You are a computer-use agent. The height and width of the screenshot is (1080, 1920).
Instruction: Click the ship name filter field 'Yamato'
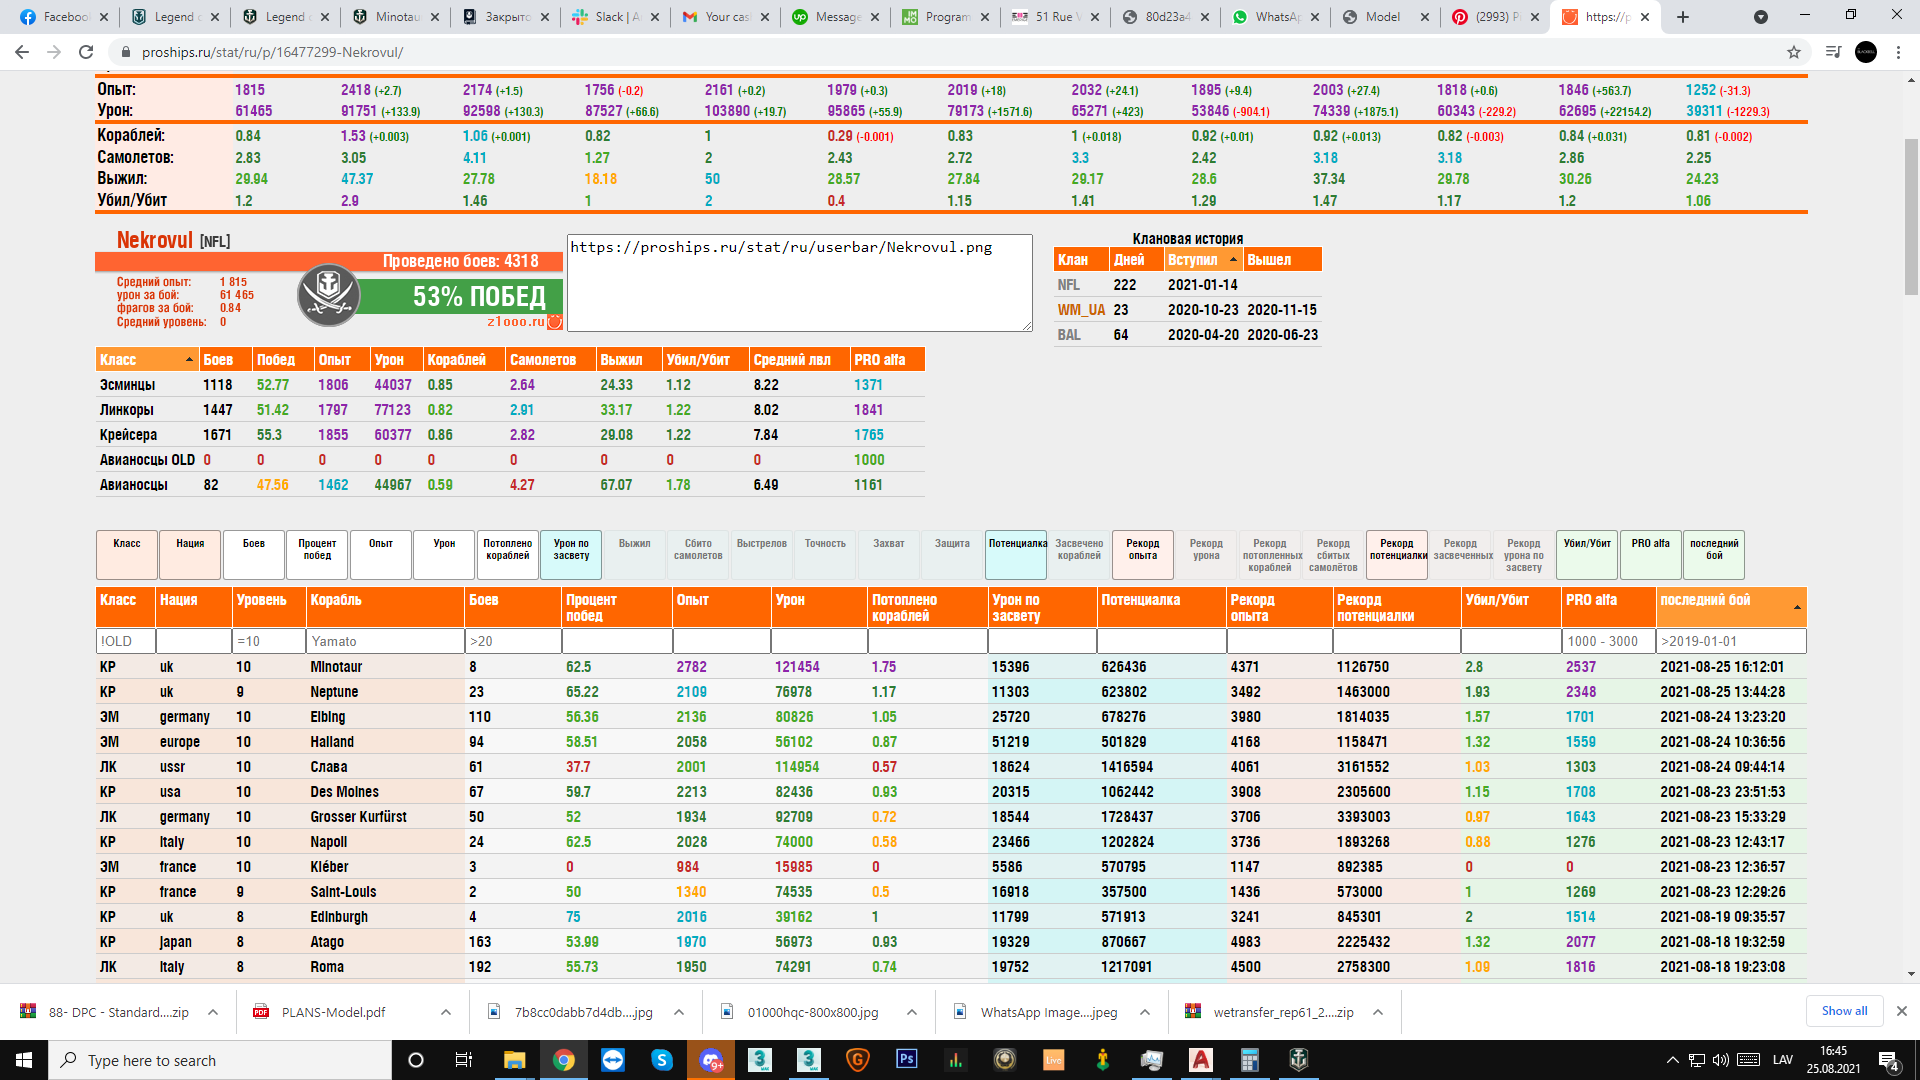384,641
